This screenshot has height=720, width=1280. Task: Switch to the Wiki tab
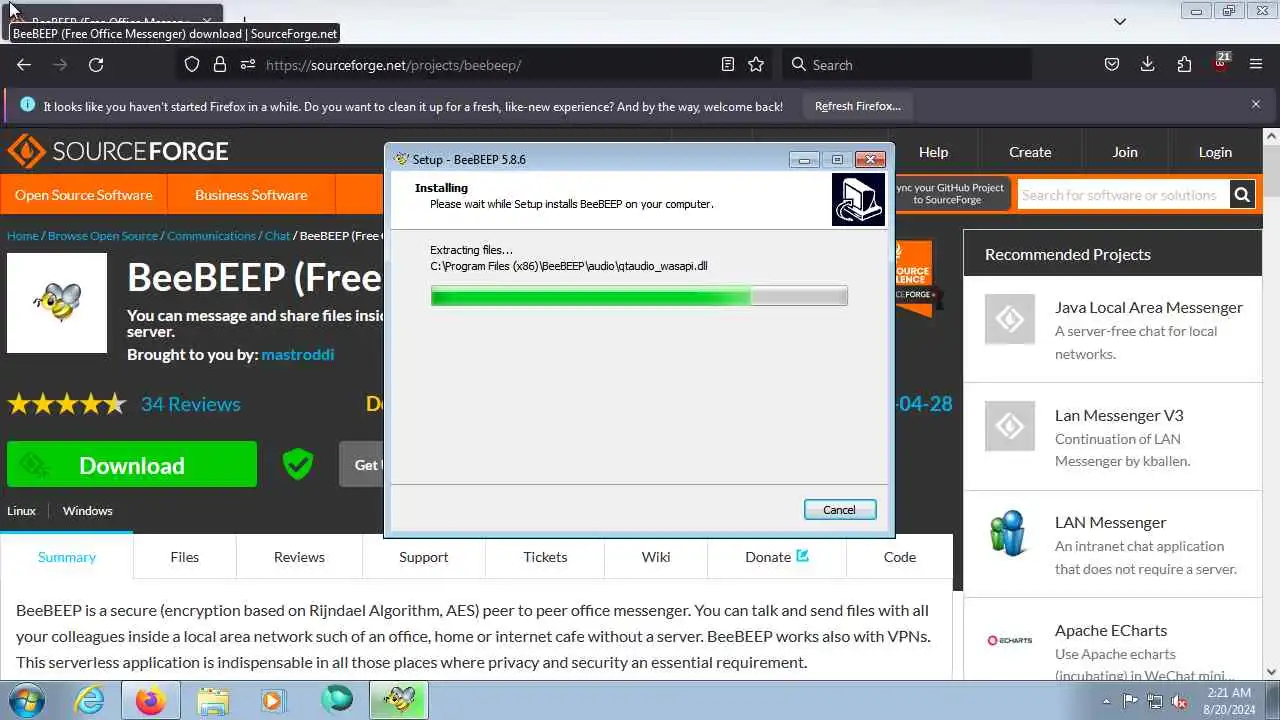656,557
